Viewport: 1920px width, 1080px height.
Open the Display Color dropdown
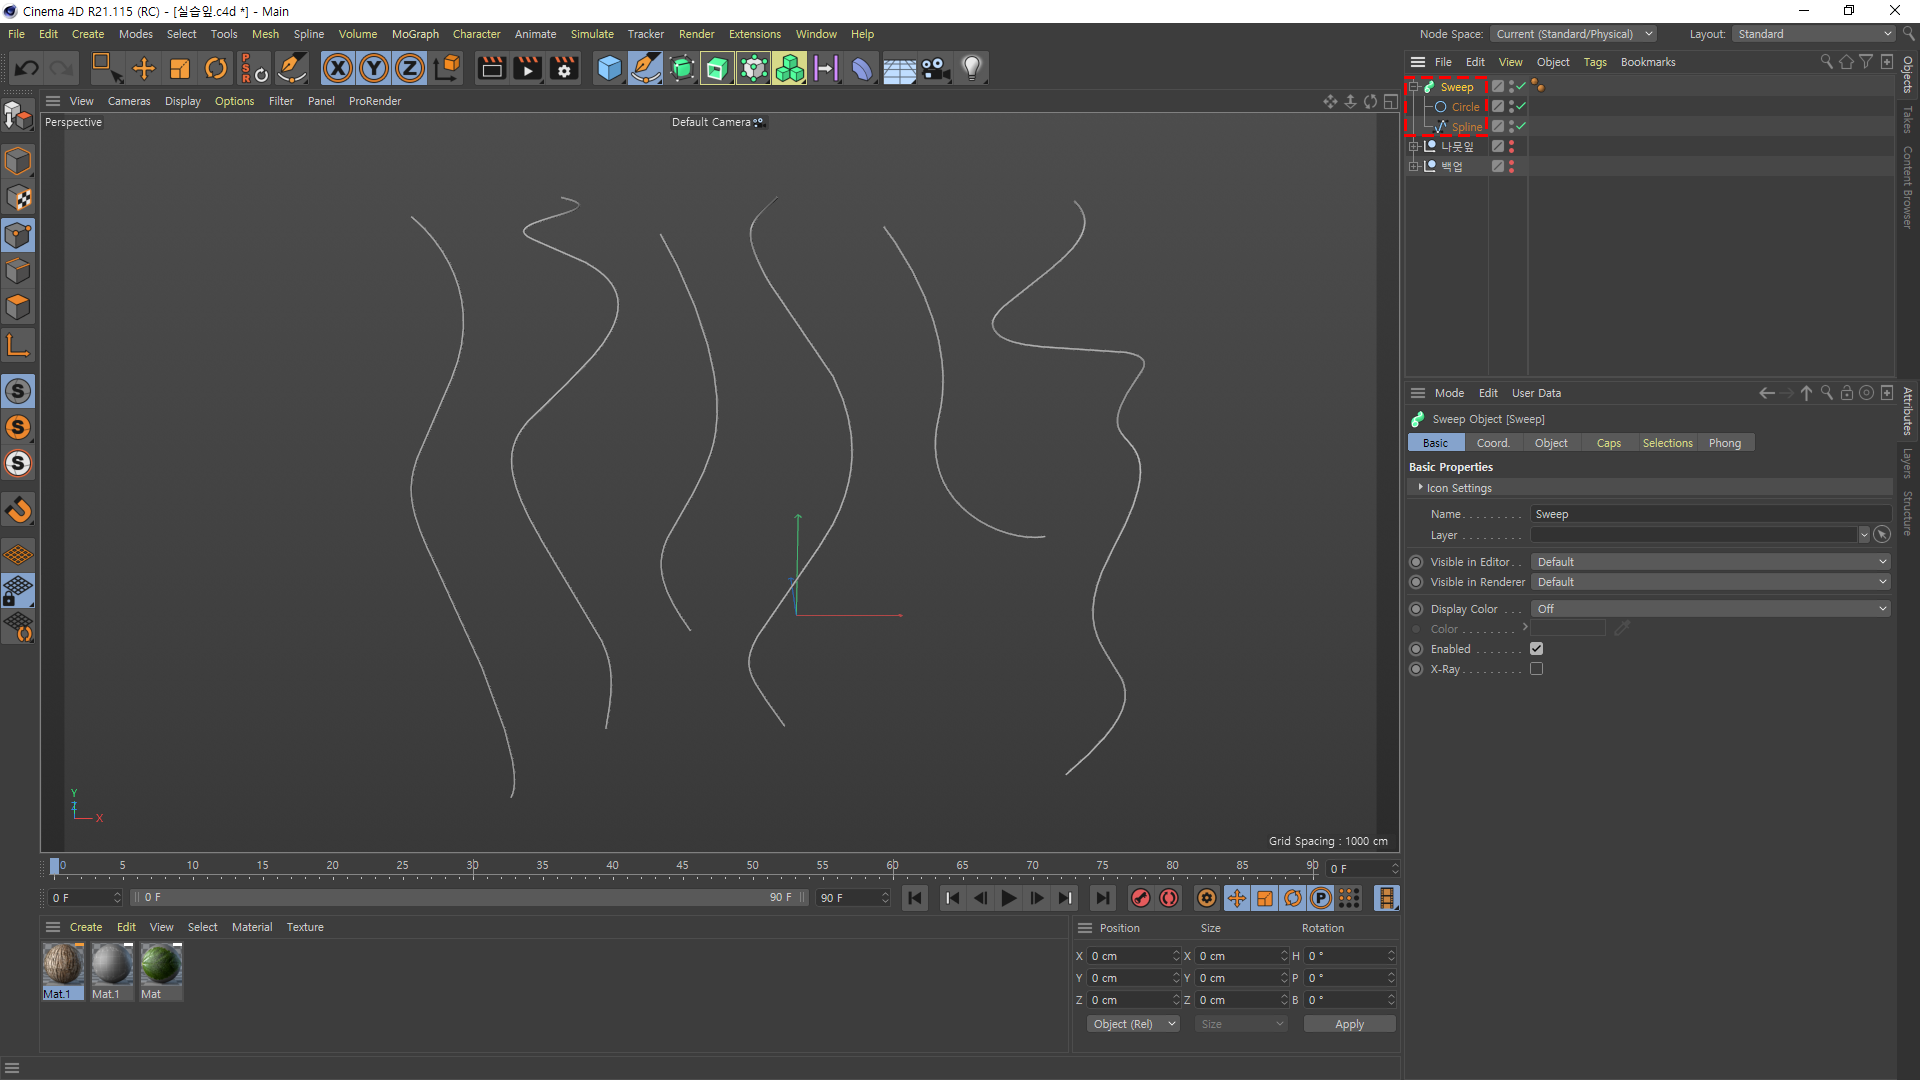pyautogui.click(x=1710, y=609)
